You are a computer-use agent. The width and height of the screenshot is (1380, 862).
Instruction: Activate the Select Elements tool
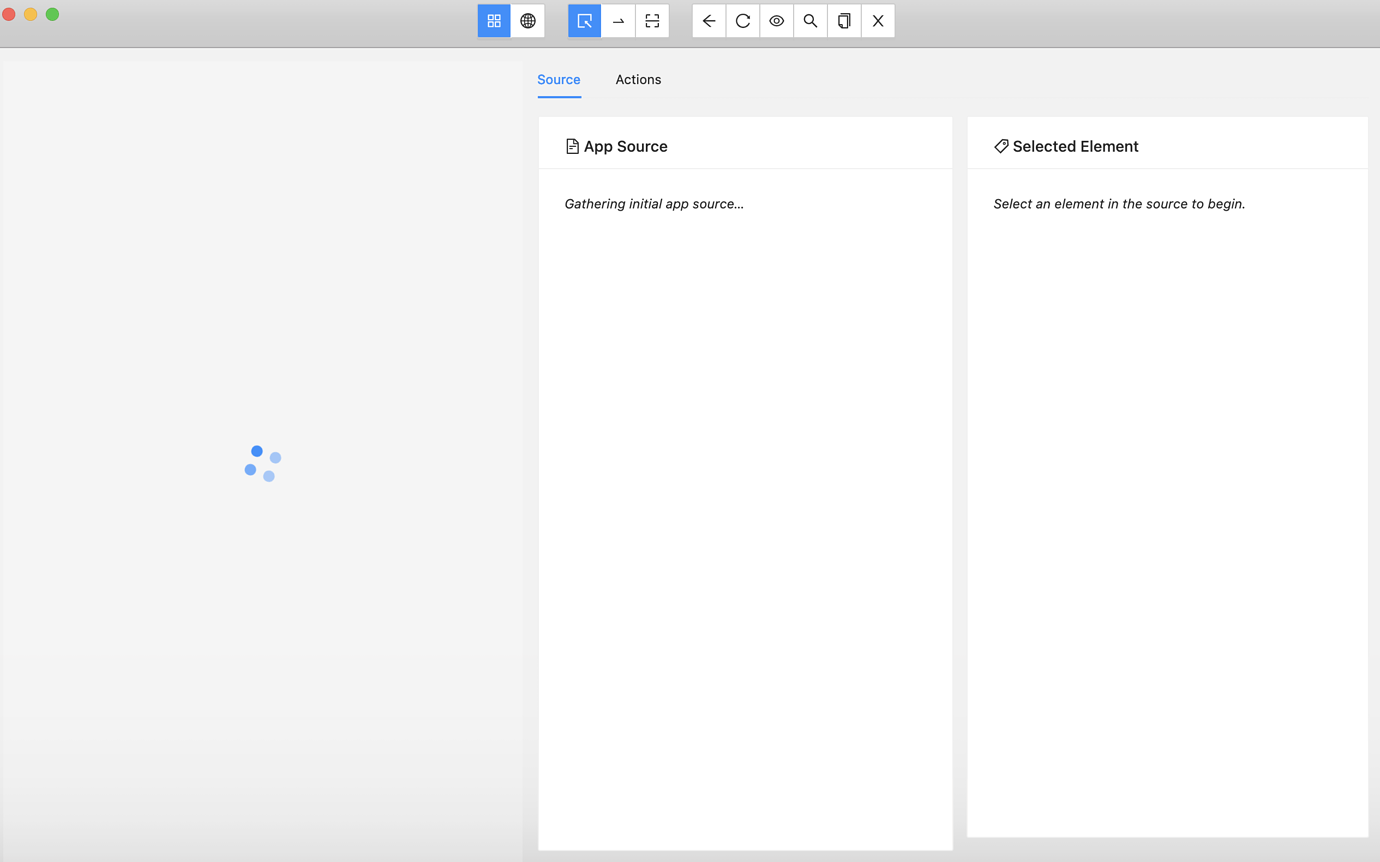point(585,21)
